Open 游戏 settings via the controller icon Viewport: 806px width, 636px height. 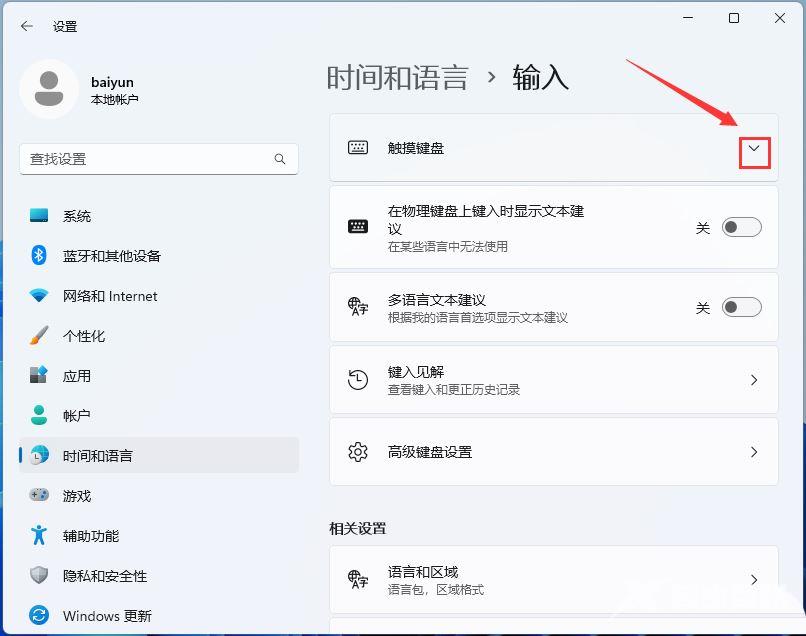(x=38, y=496)
